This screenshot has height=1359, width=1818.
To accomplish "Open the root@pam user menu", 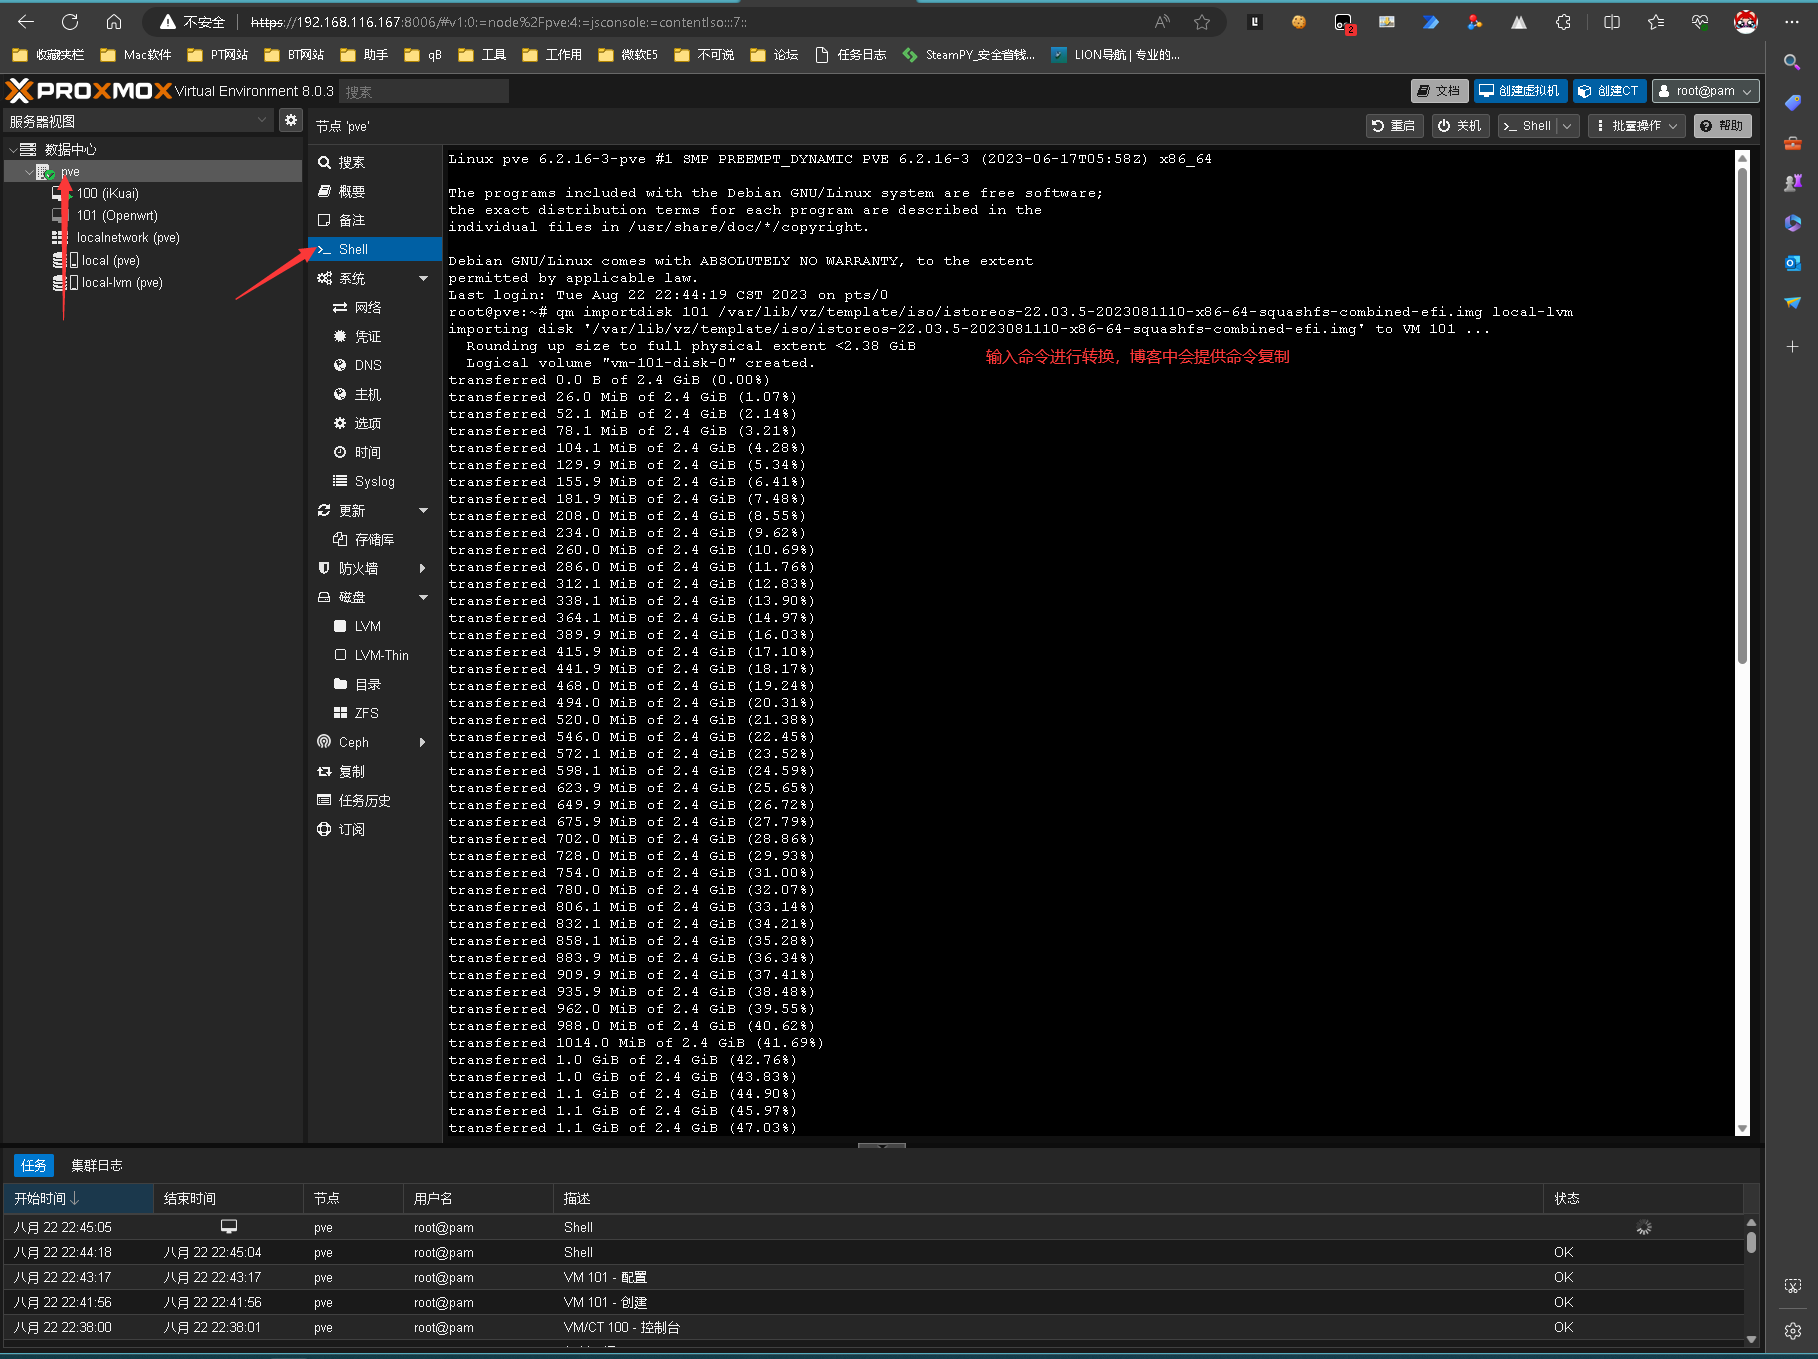I will click(1705, 91).
